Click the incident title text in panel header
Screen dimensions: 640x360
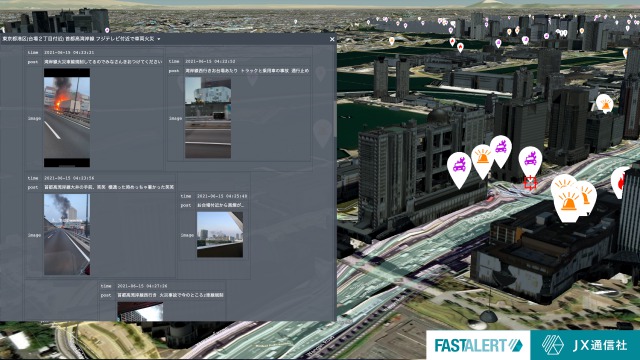[x=78, y=39]
